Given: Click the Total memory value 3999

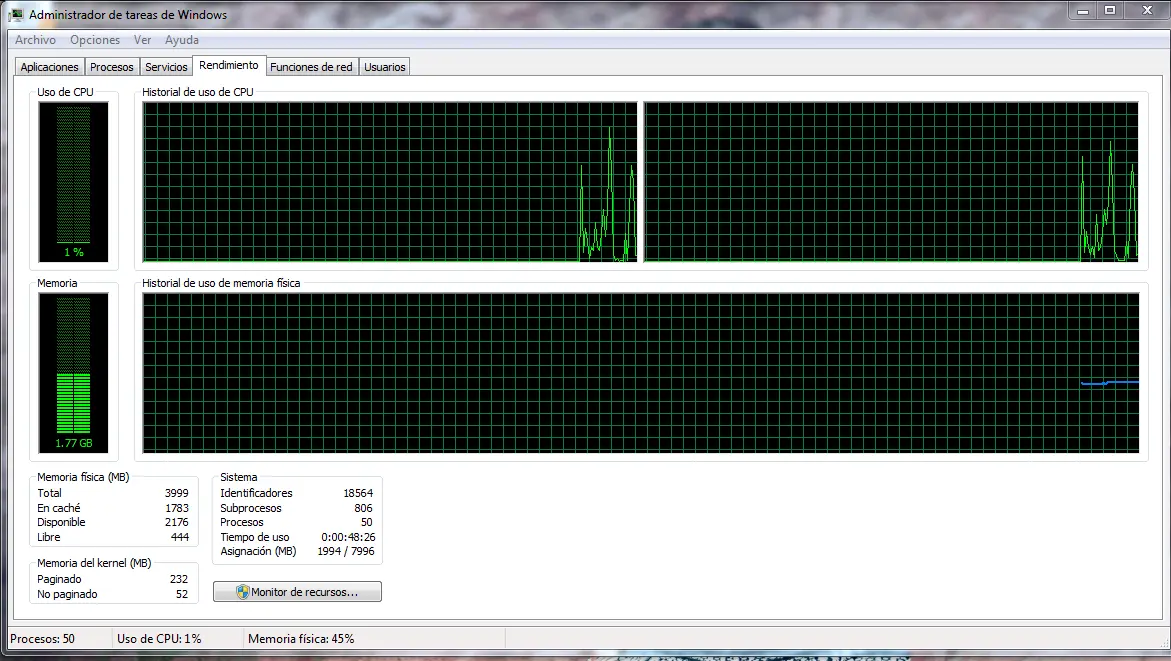Looking at the screenshot, I should click(176, 493).
